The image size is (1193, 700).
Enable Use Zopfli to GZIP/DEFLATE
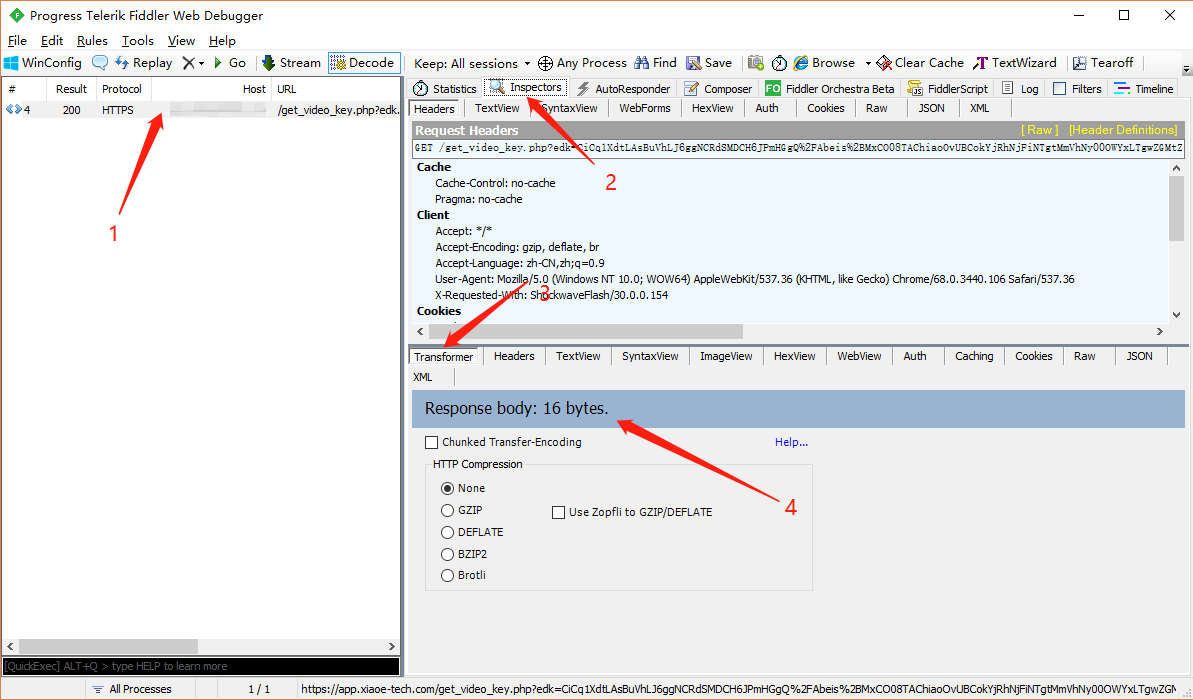558,512
